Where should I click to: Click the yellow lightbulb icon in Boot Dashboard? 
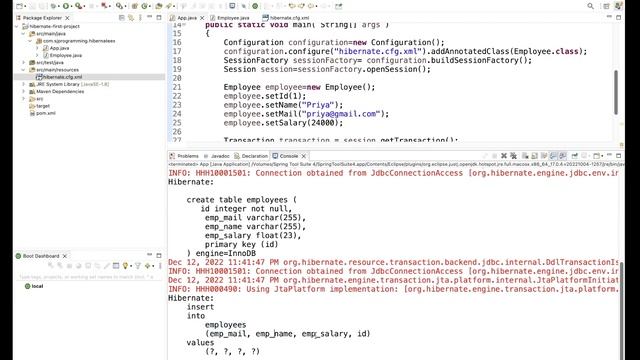[125, 266]
